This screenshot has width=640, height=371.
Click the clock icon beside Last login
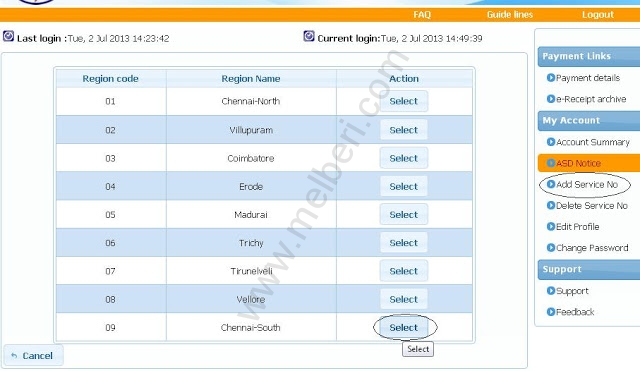tap(9, 36)
